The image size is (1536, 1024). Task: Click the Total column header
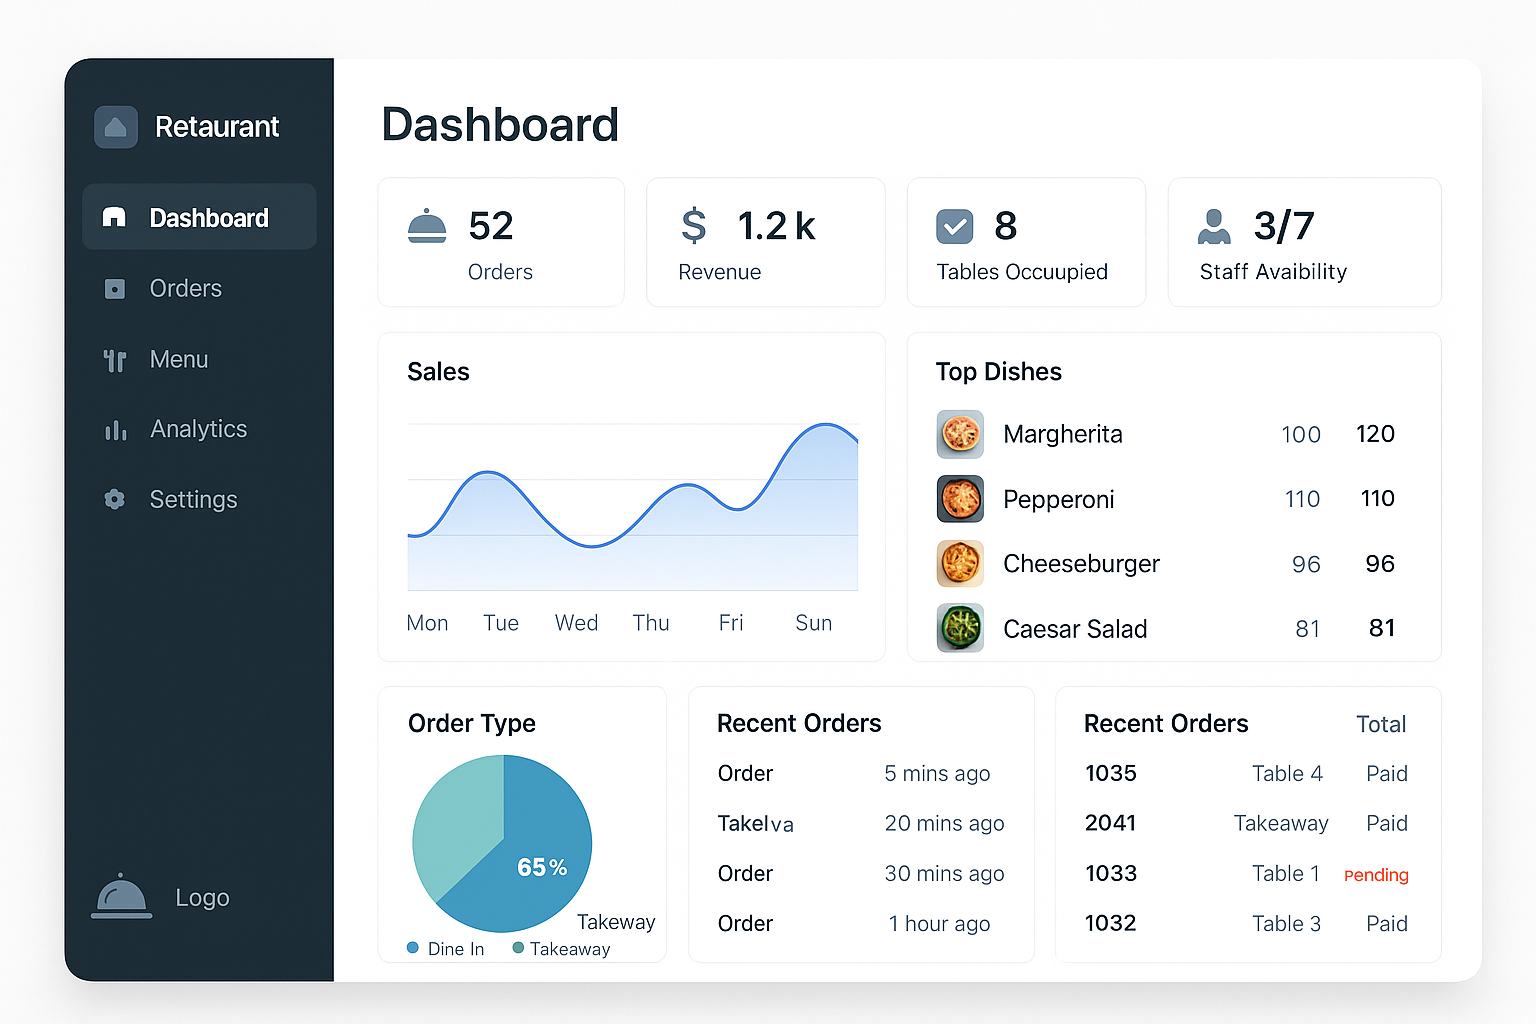(x=1380, y=724)
